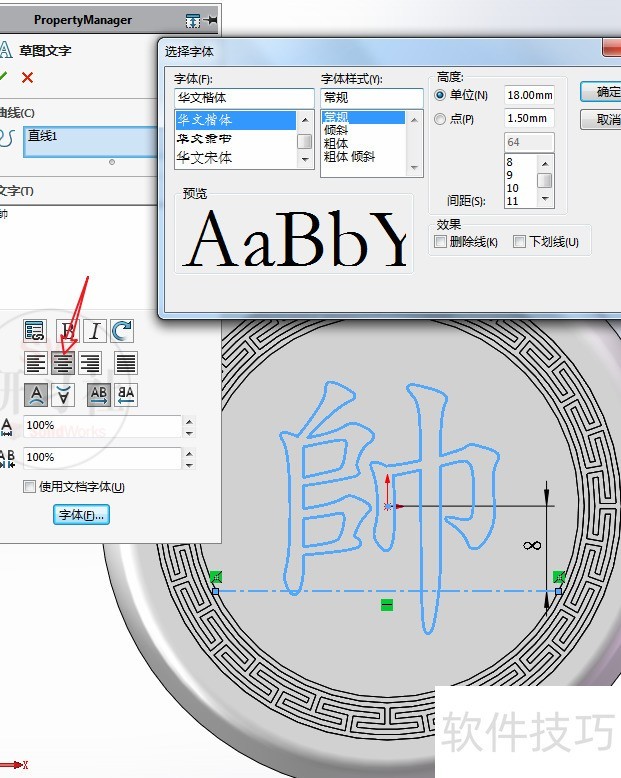Select size 9 in point list
Screen dimensions: 621x778
[521, 175]
